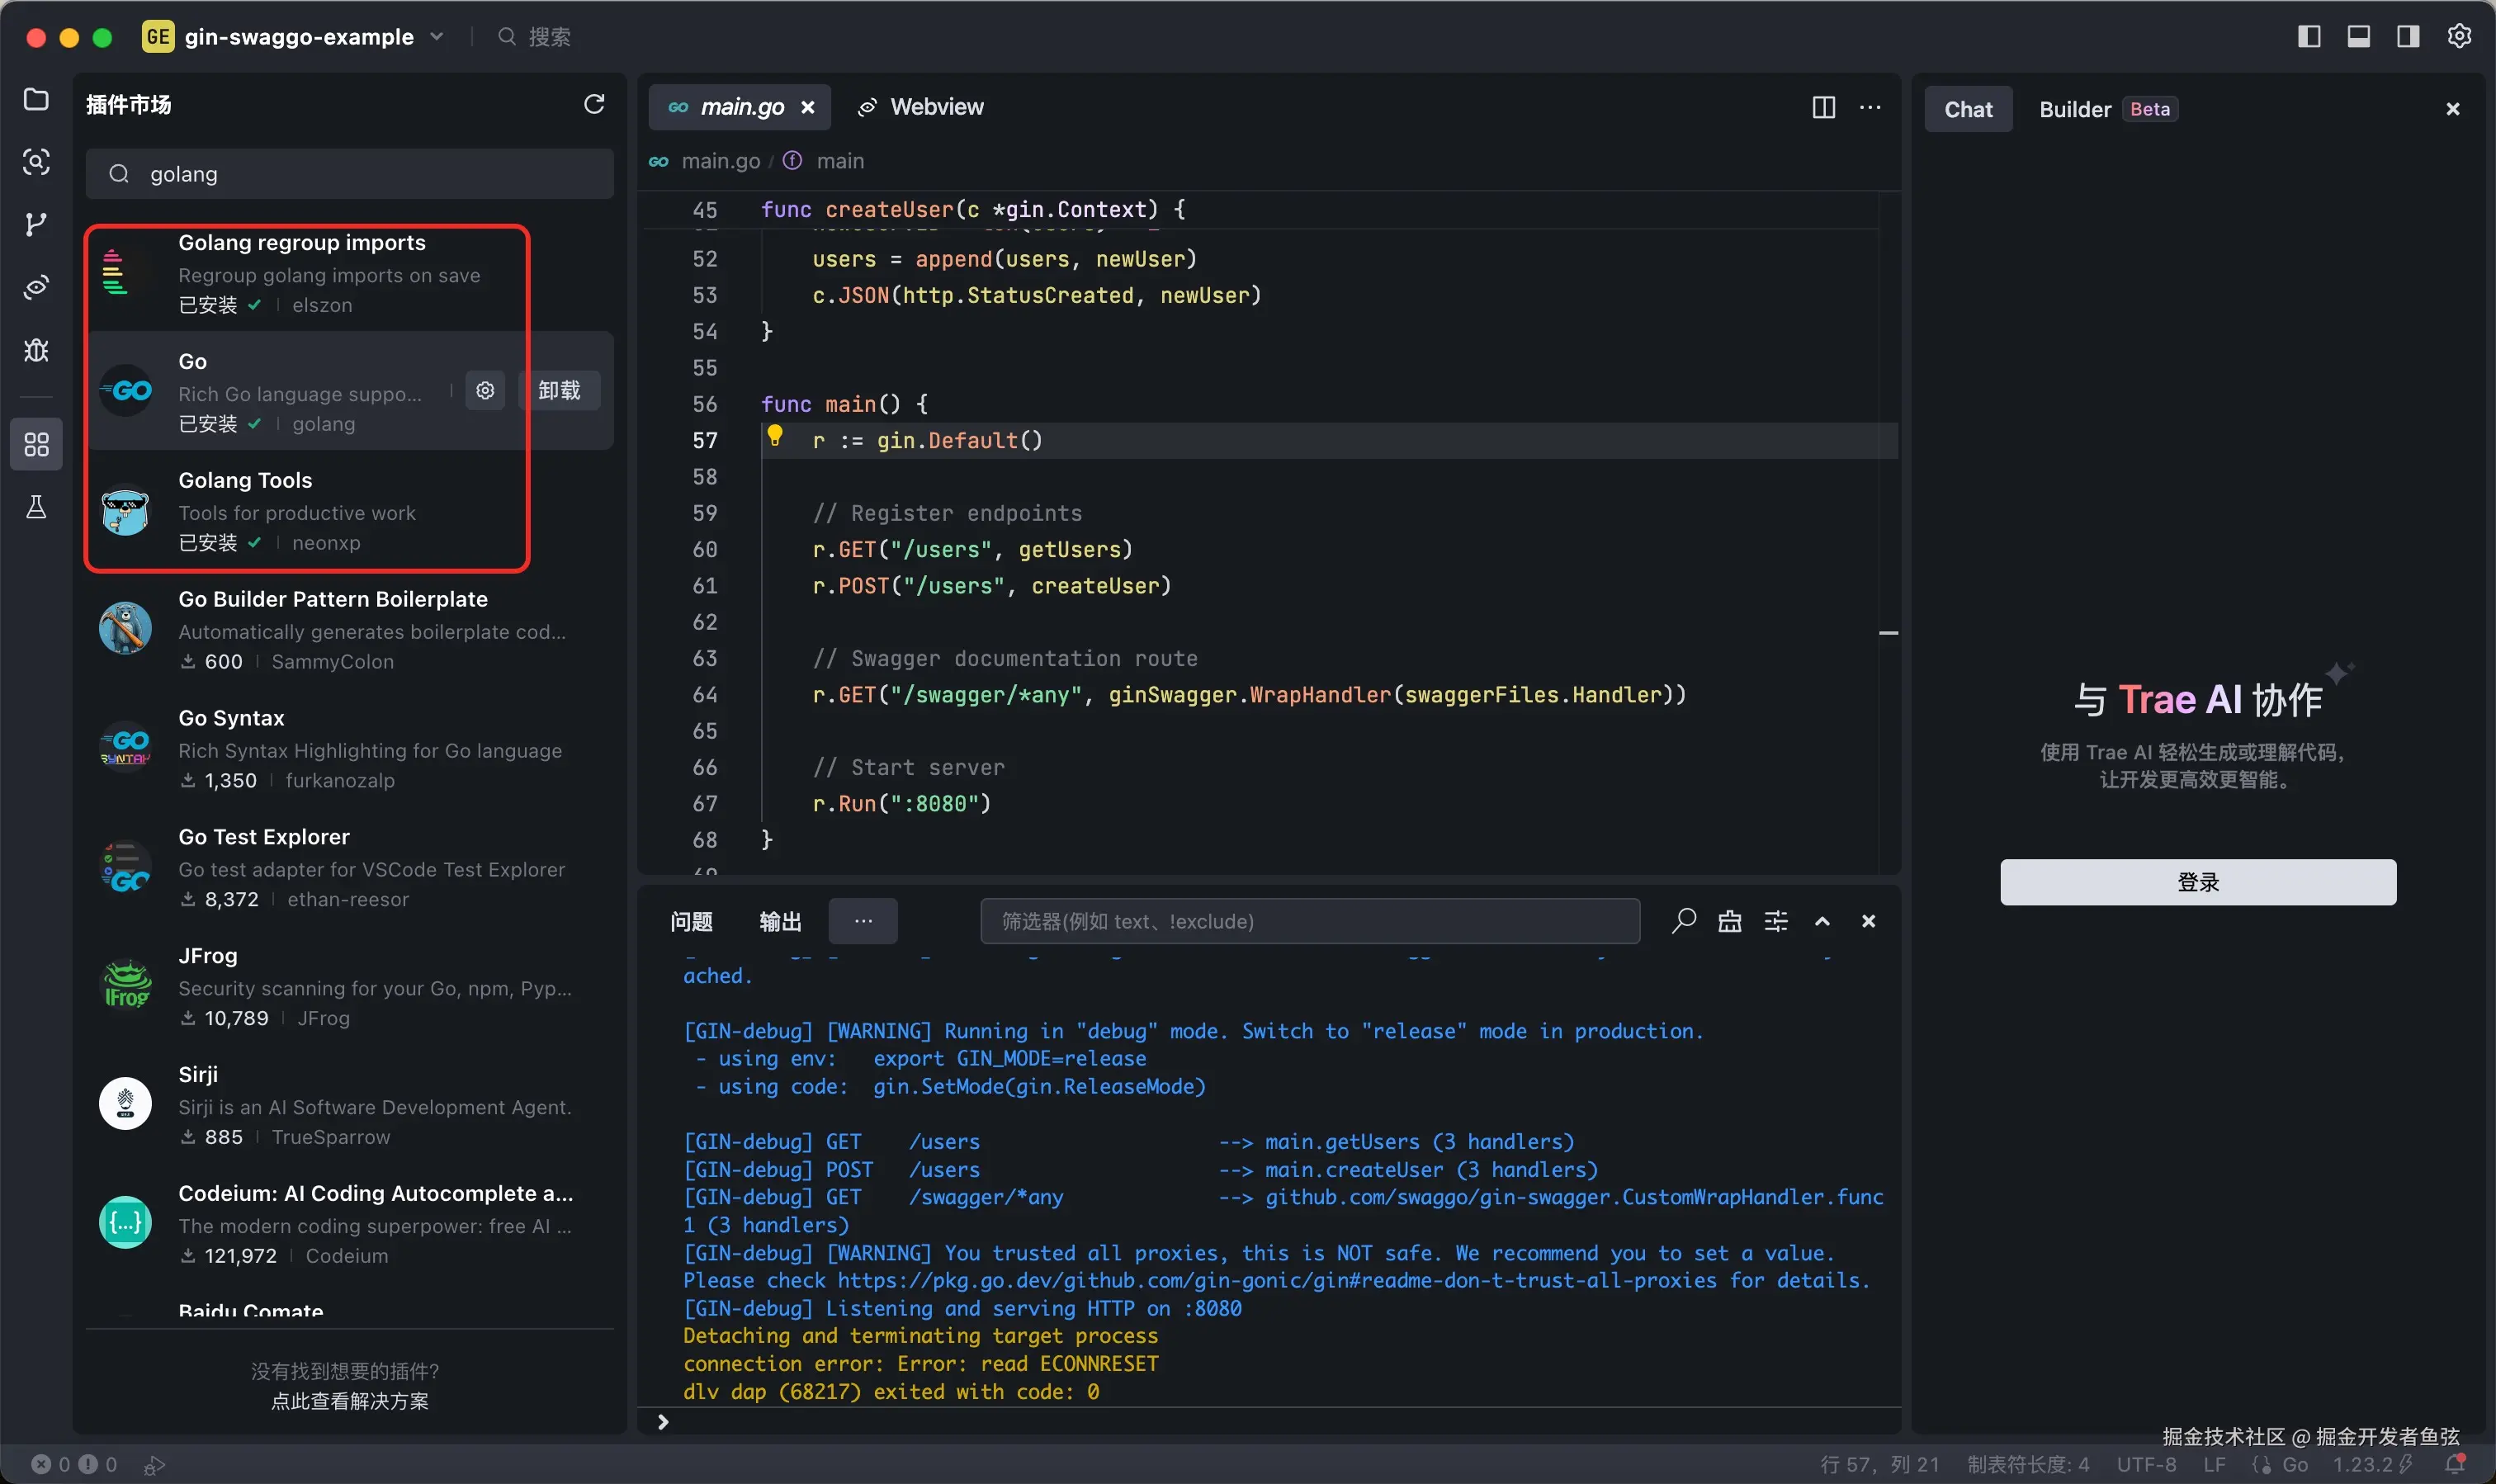Open the source control branch icon

[36, 224]
